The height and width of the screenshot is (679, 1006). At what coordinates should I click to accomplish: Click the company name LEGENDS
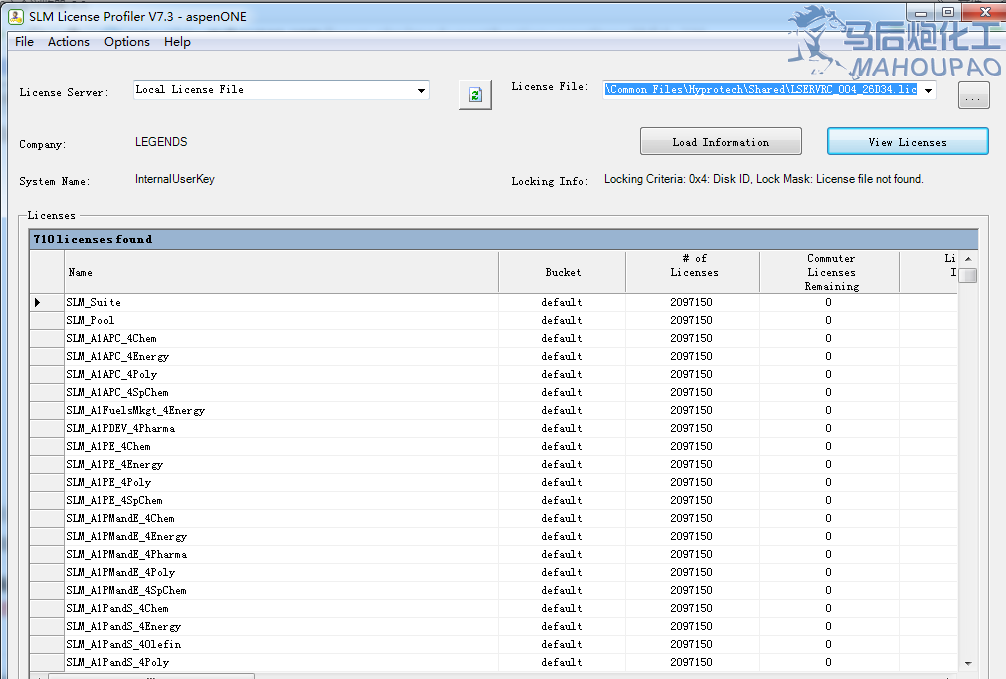[161, 142]
